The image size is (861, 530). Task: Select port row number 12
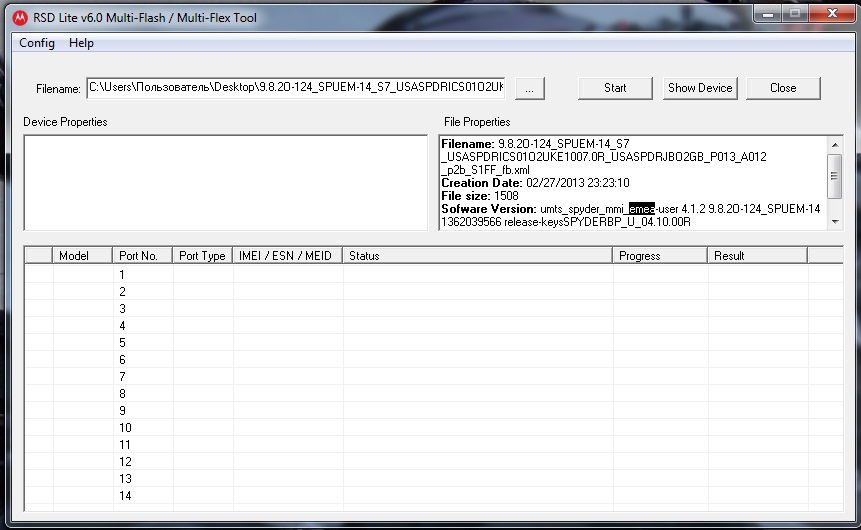(434, 461)
